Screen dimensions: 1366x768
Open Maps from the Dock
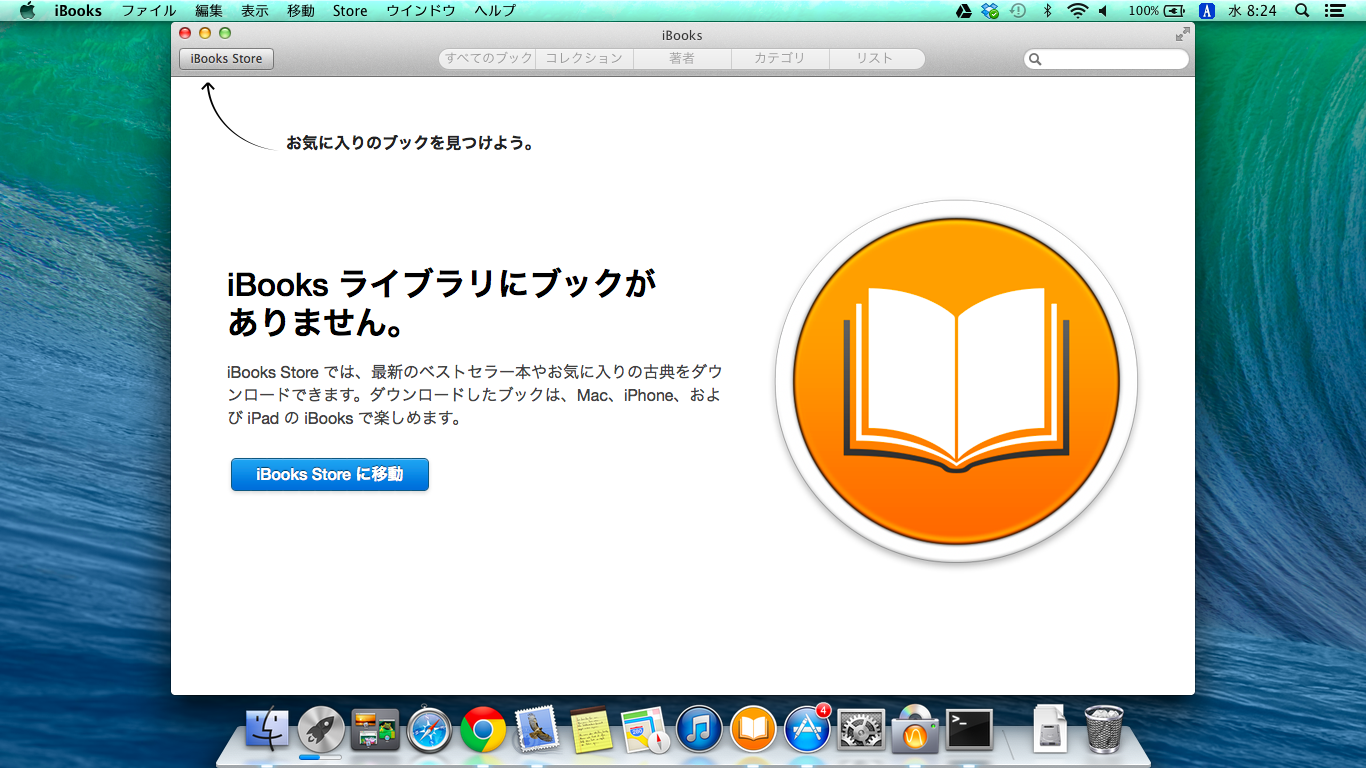(x=645, y=730)
